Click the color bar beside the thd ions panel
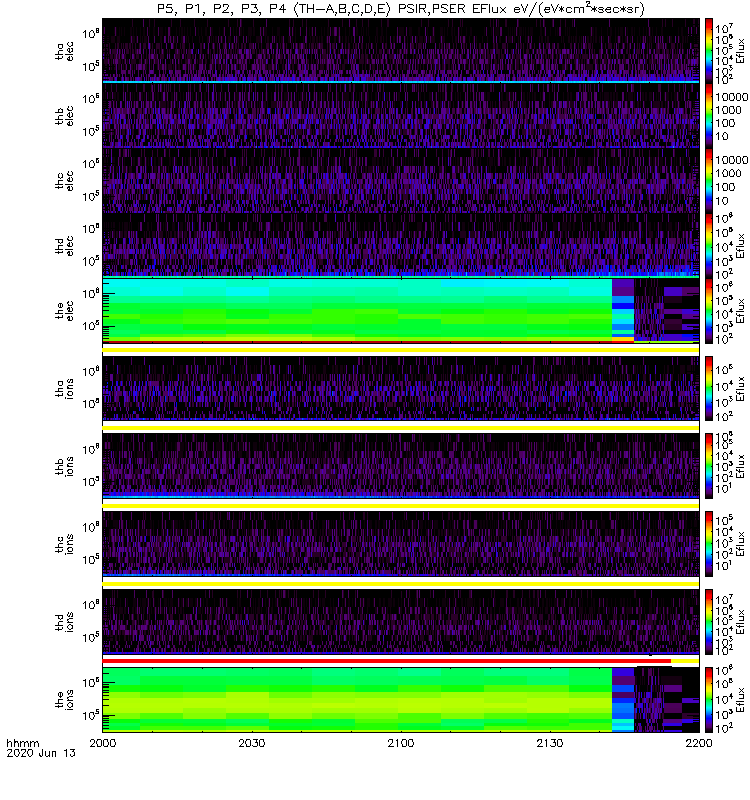The width and height of the screenshot is (750, 800). [x=709, y=621]
